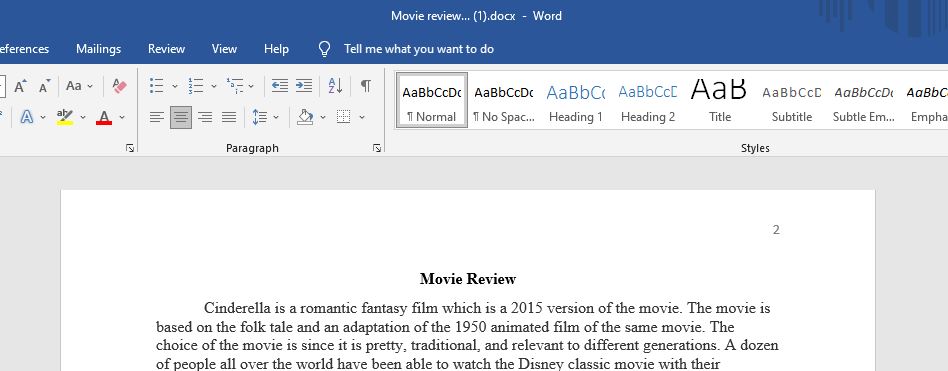Open bullet library dropdown arrow

[175, 86]
